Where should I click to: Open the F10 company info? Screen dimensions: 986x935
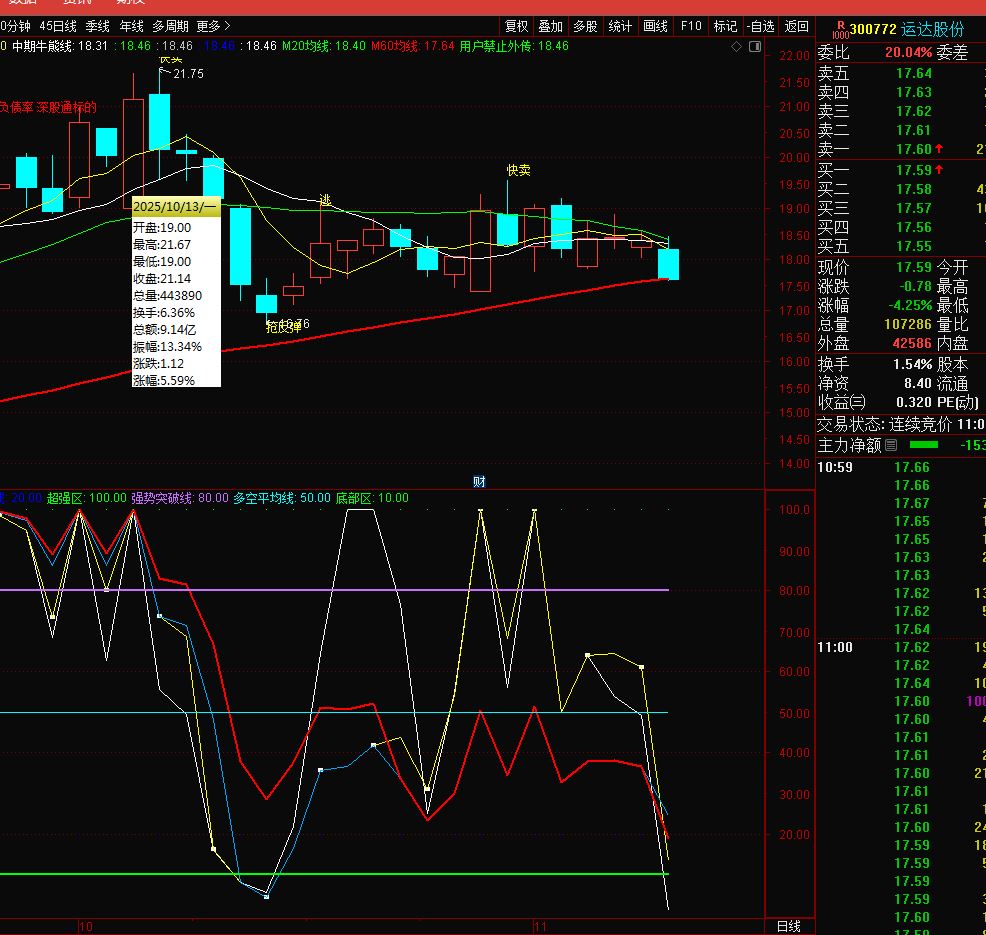[x=691, y=26]
